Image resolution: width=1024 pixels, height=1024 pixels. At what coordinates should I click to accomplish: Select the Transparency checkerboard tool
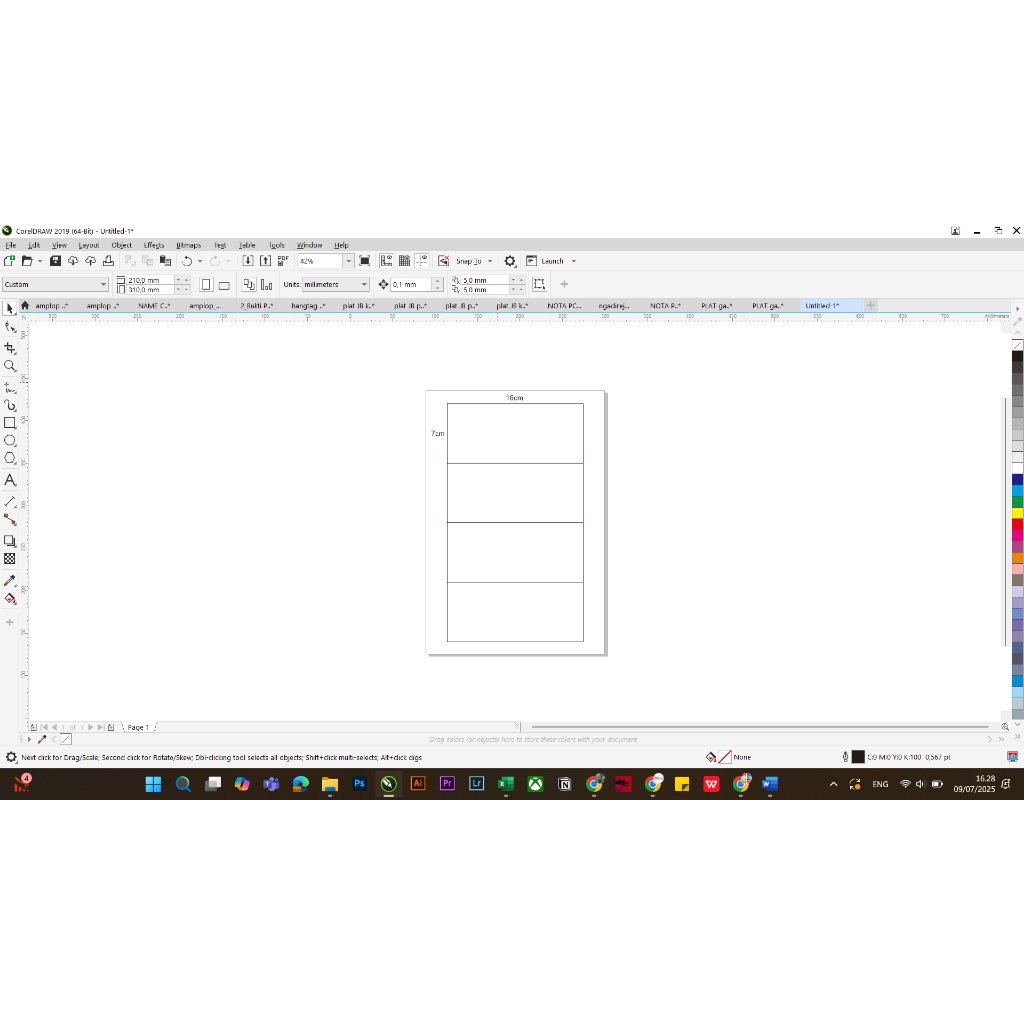[10, 559]
